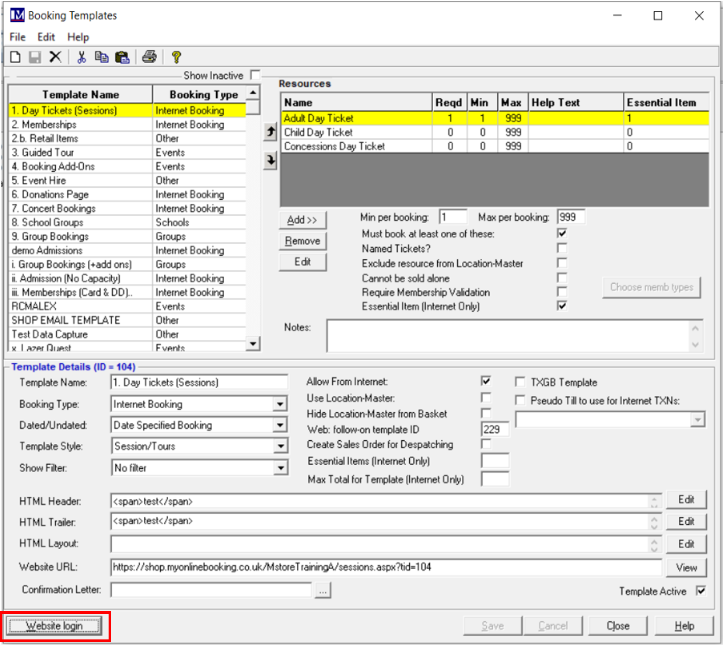723x645 pixels.
Task: Click the Website login button
Action: [55, 626]
